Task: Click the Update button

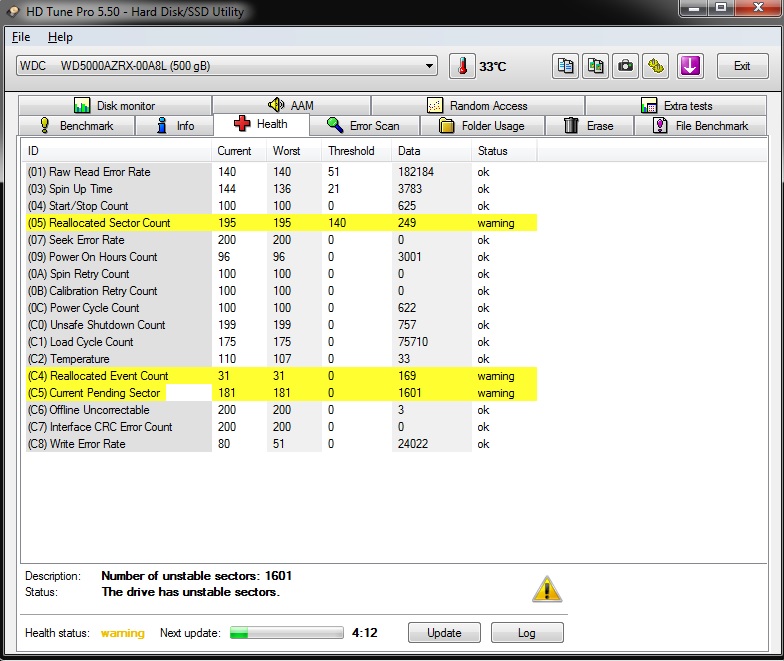Action: 444,632
